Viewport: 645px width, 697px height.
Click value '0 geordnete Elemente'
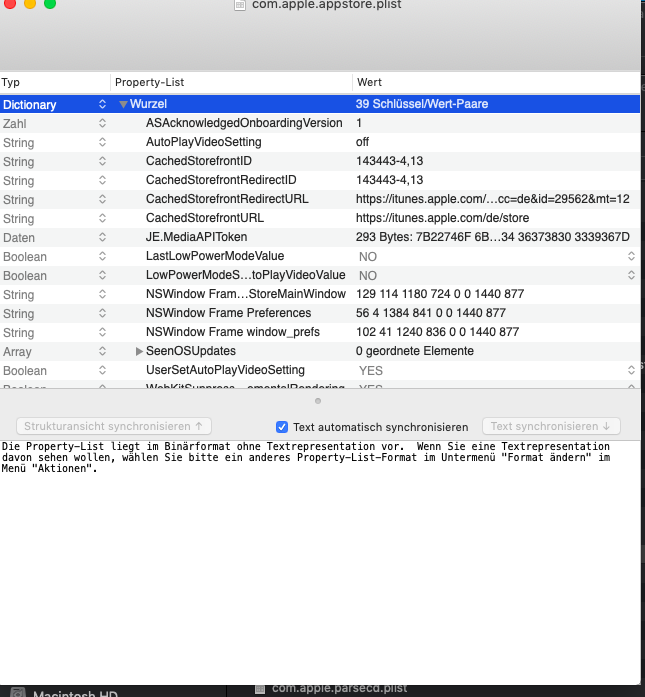click(x=415, y=351)
